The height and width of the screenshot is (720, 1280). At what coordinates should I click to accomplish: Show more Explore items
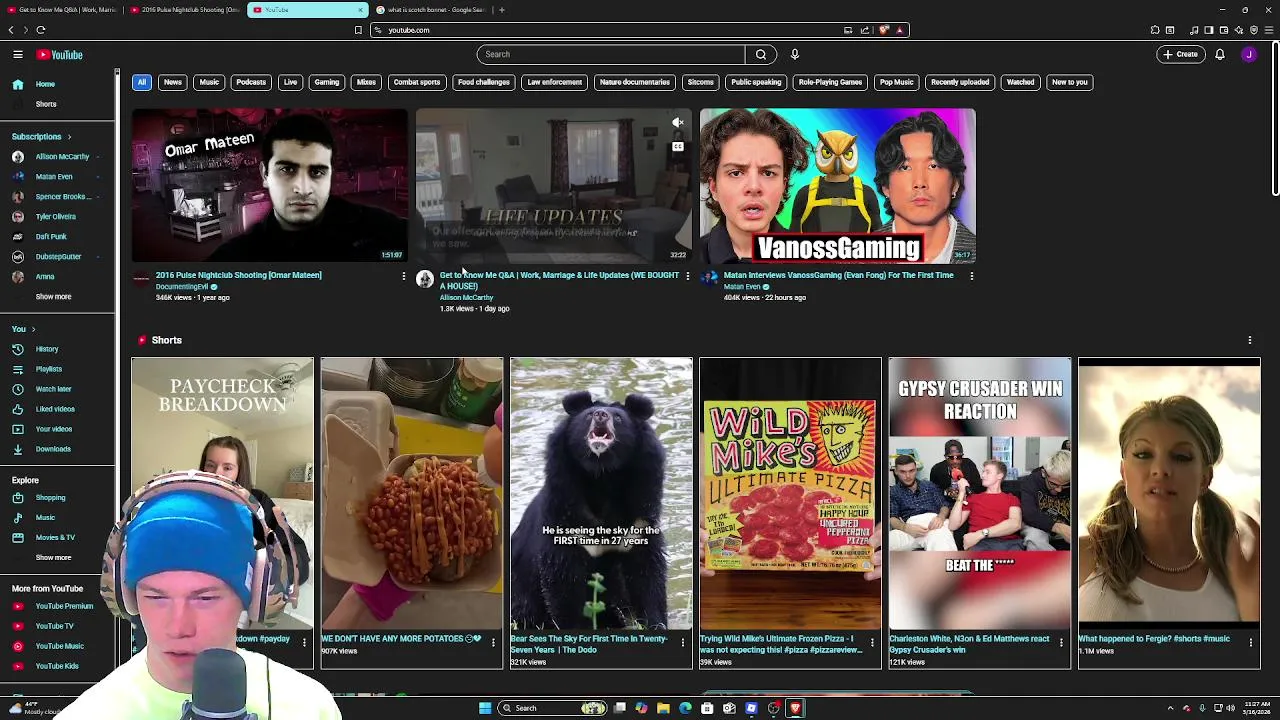click(x=54, y=558)
